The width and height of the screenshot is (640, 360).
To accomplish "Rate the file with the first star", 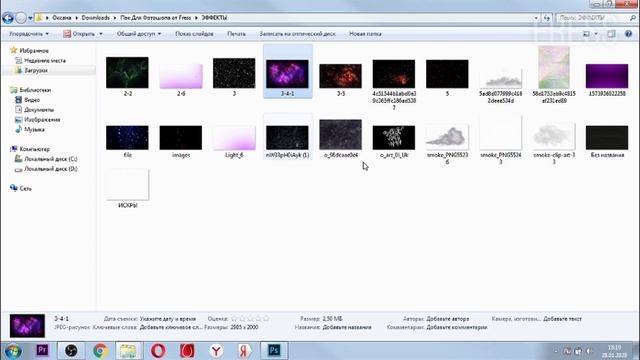I will point(234,318).
